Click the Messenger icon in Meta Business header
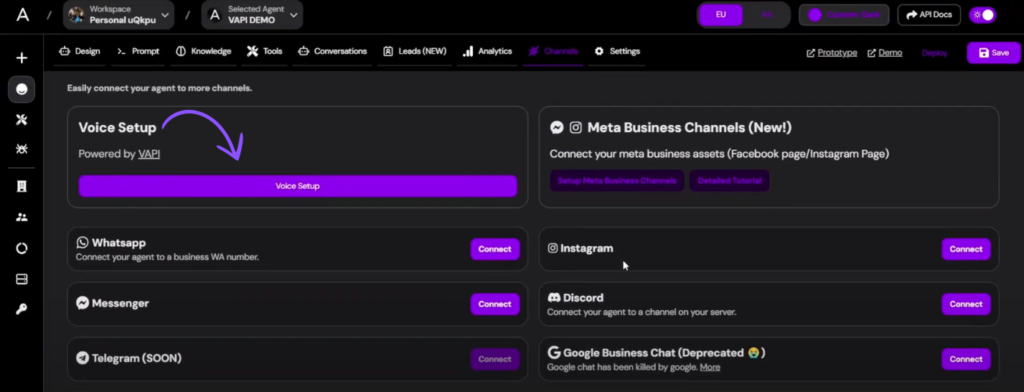1024x392 pixels. (556, 127)
